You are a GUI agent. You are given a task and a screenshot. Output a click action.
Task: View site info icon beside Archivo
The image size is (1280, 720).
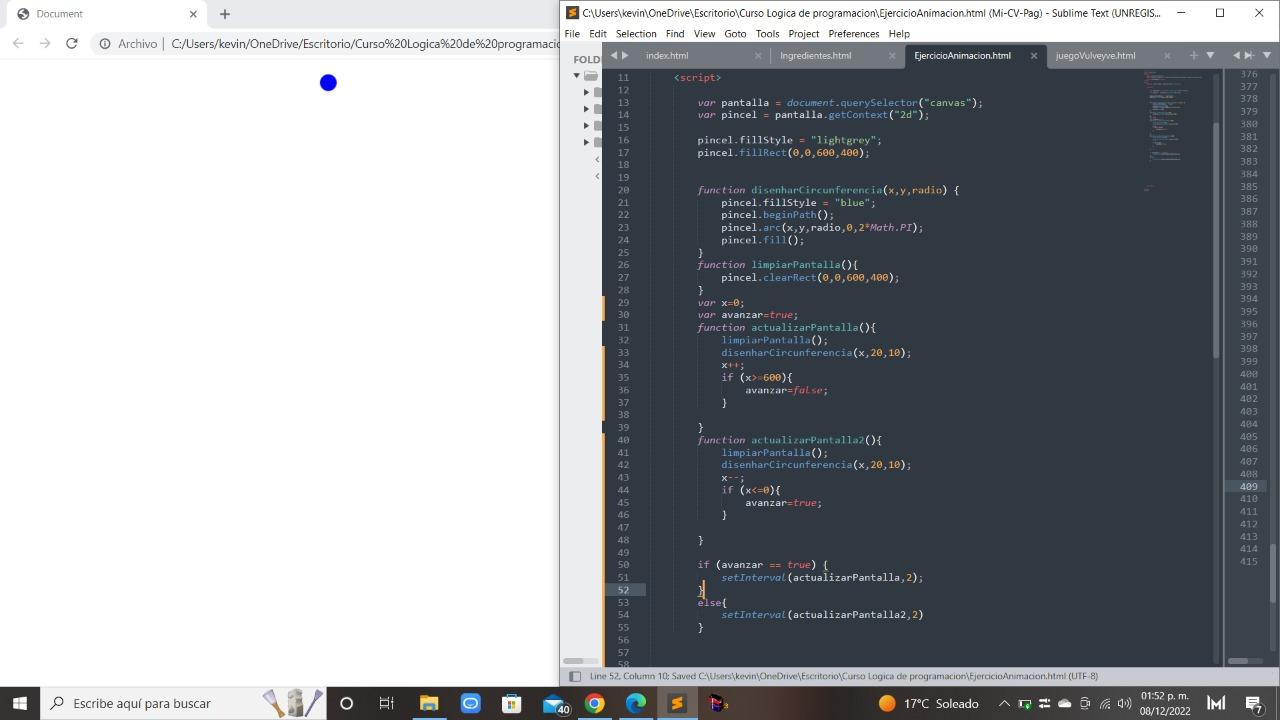point(104,43)
